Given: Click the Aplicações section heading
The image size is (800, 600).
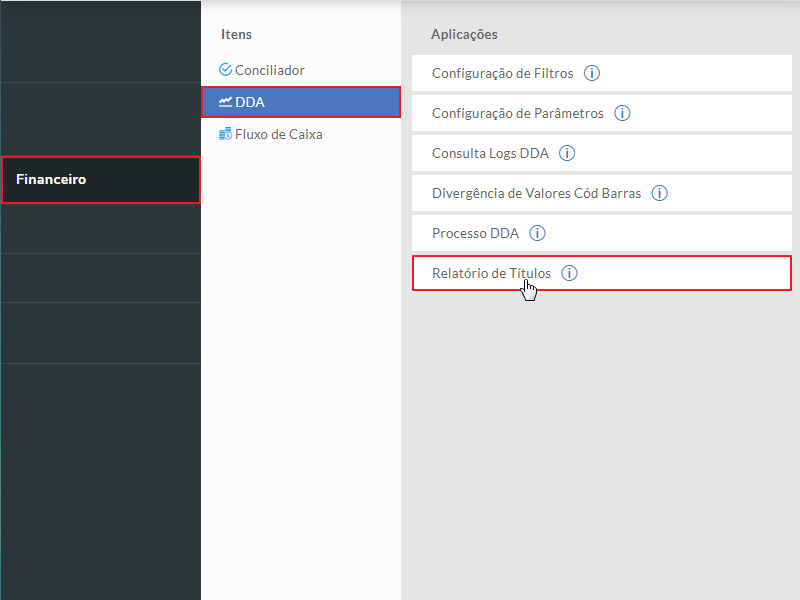Looking at the screenshot, I should 464,34.
